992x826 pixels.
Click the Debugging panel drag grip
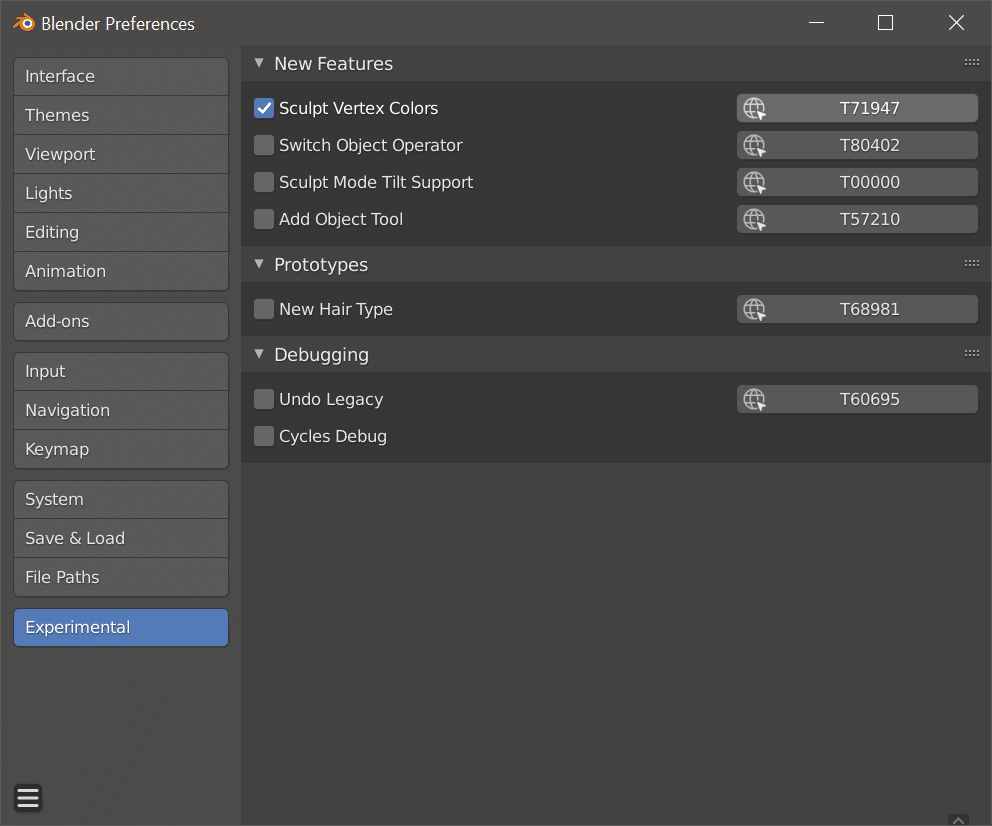click(x=972, y=354)
